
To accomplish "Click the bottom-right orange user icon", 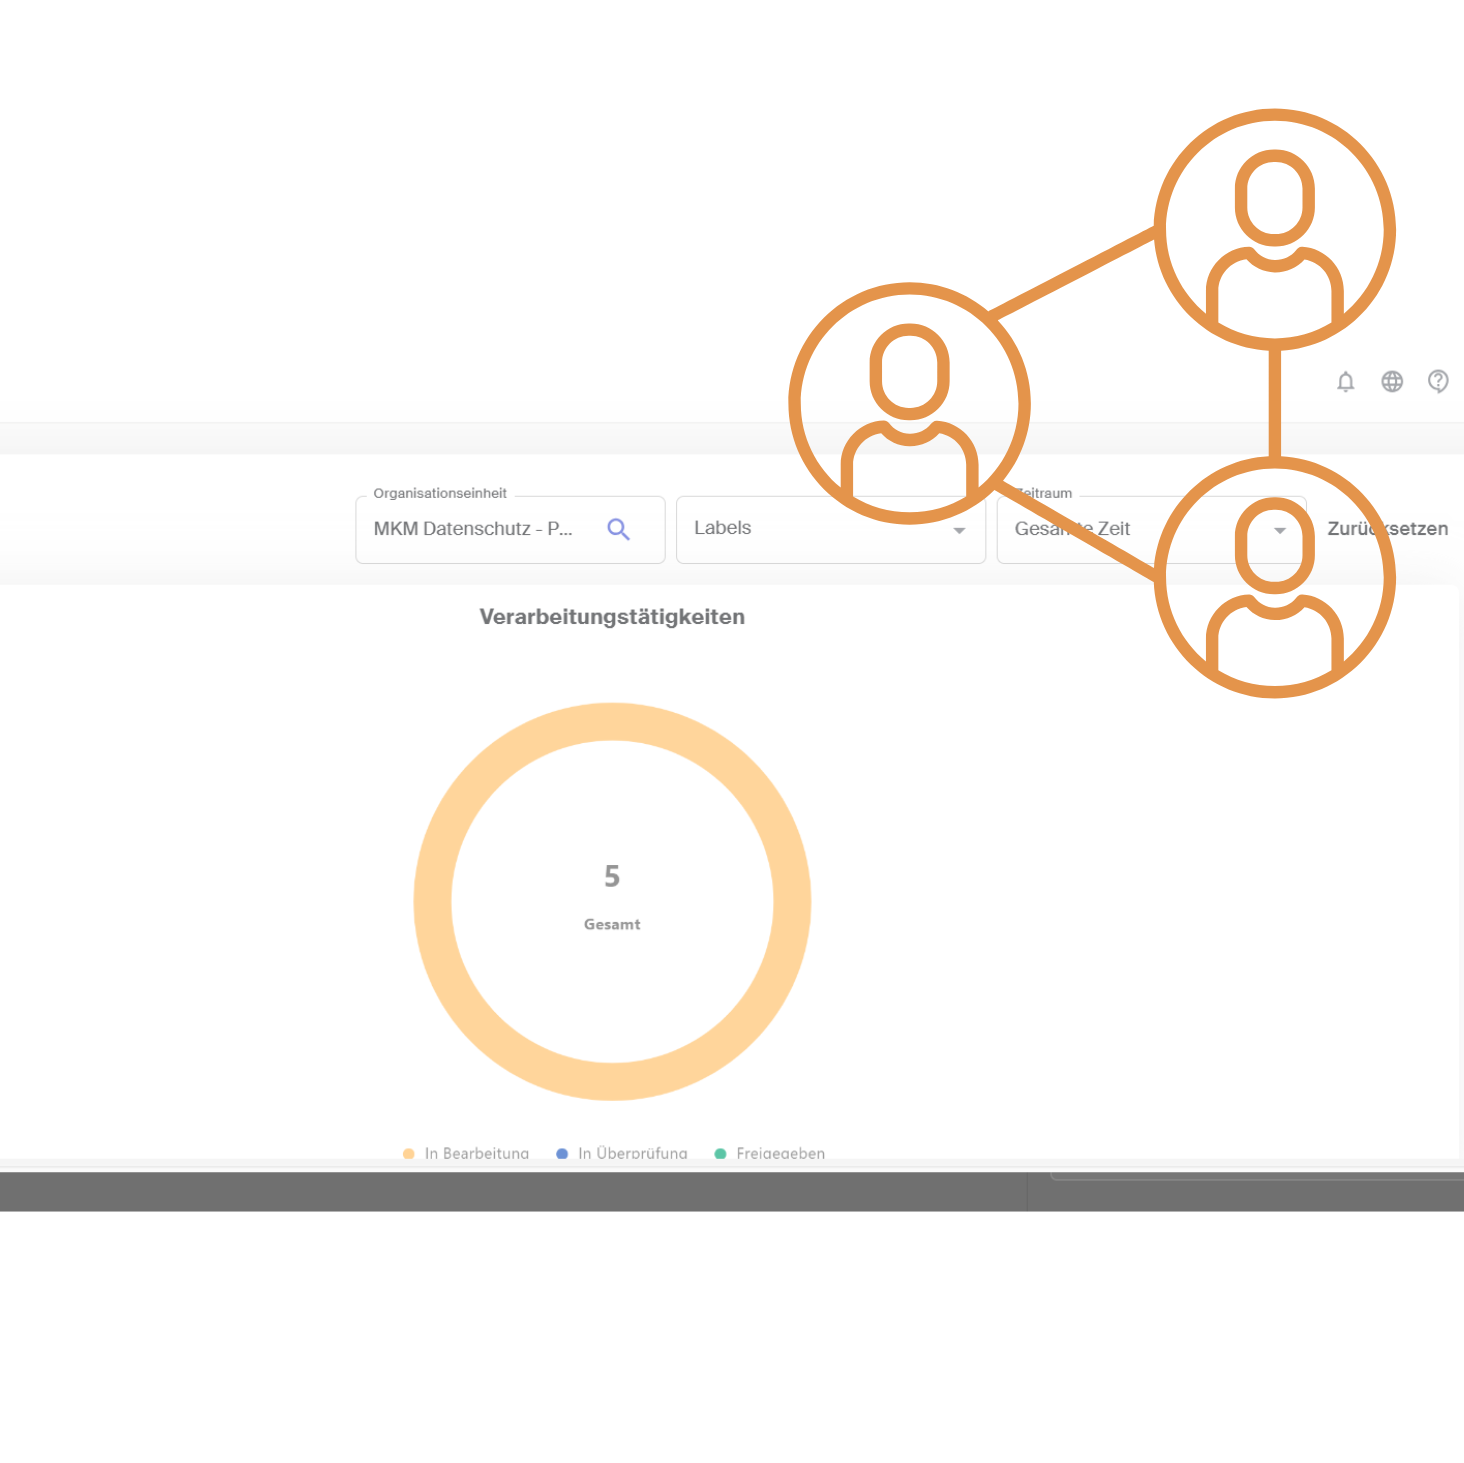I will 1274,577.
